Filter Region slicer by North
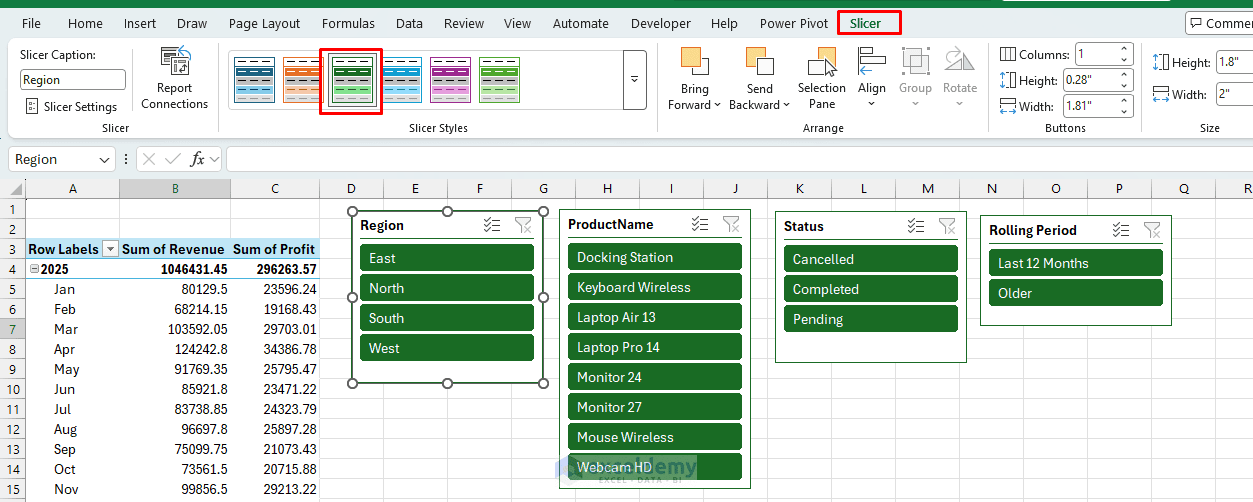1253x502 pixels. (447, 288)
